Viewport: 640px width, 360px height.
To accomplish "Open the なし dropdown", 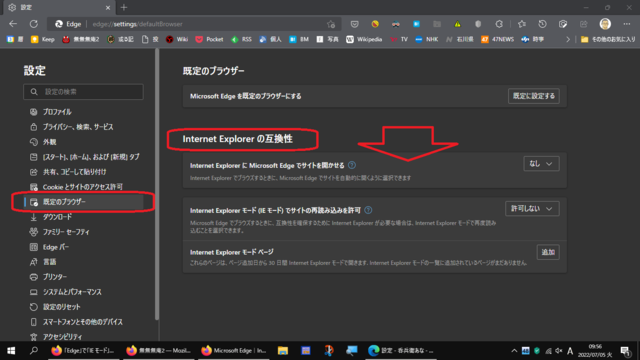I will click(x=541, y=164).
